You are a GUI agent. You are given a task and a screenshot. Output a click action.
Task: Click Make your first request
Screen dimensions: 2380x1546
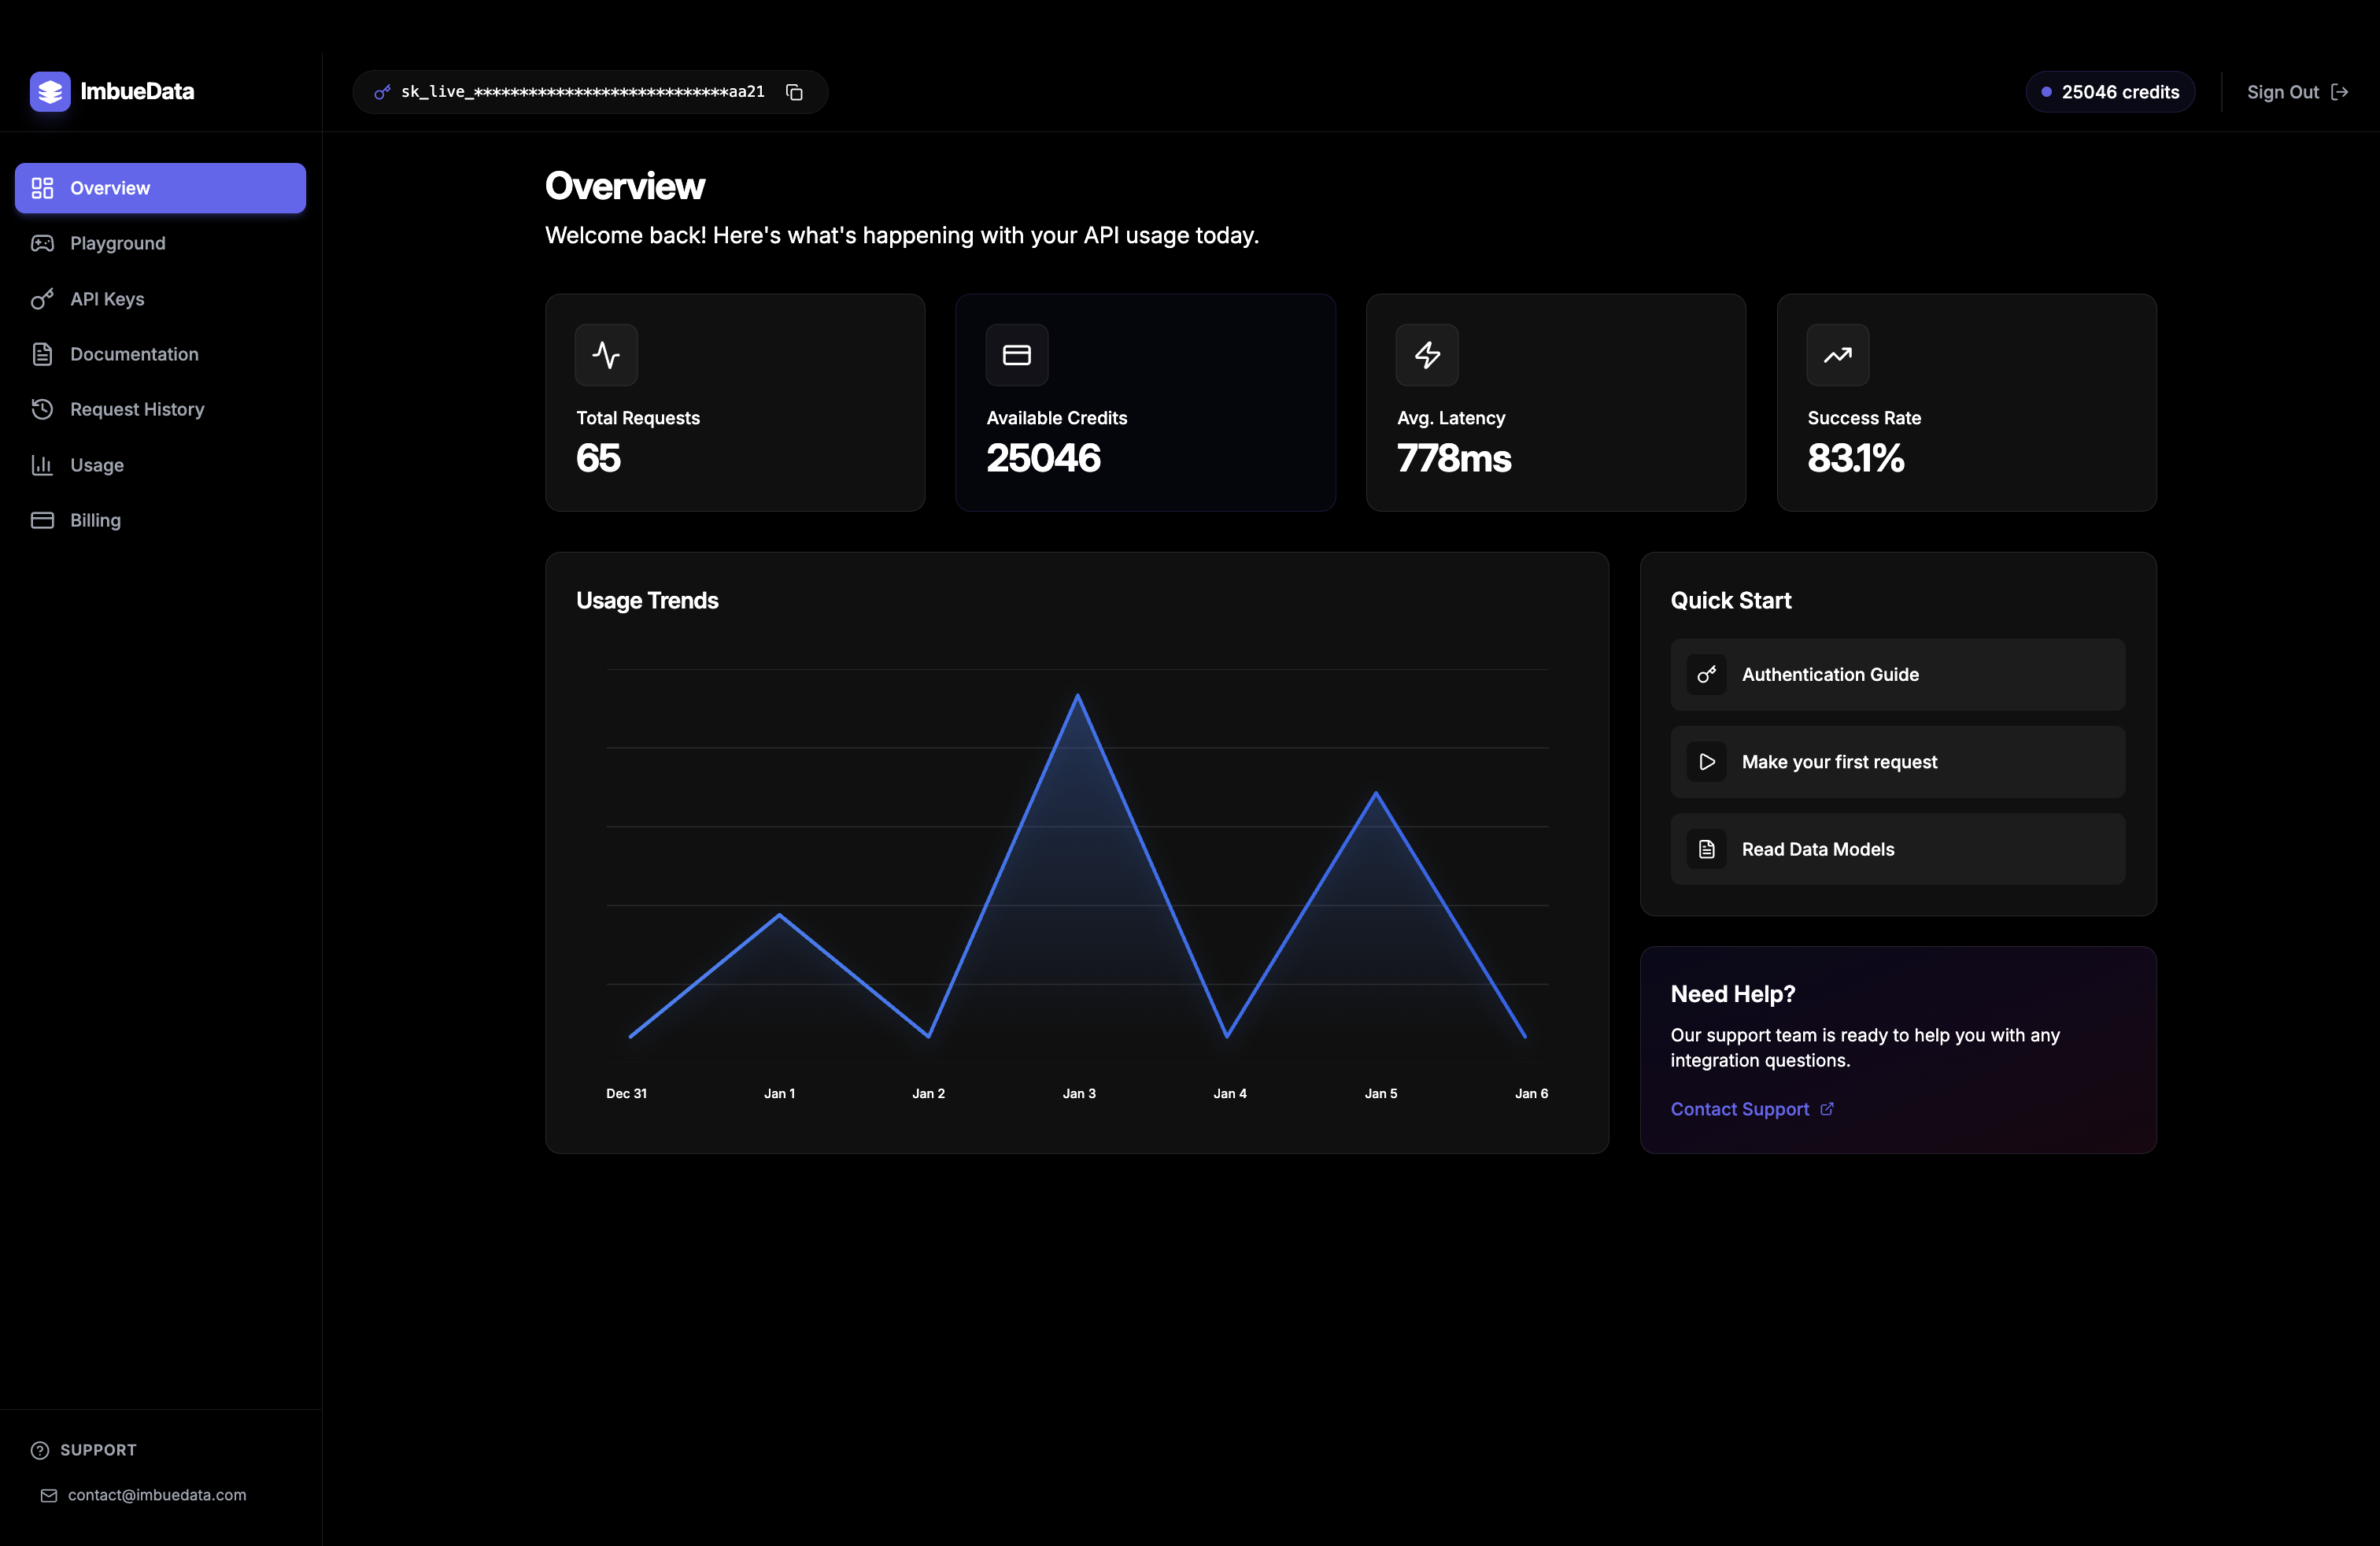pos(1897,761)
